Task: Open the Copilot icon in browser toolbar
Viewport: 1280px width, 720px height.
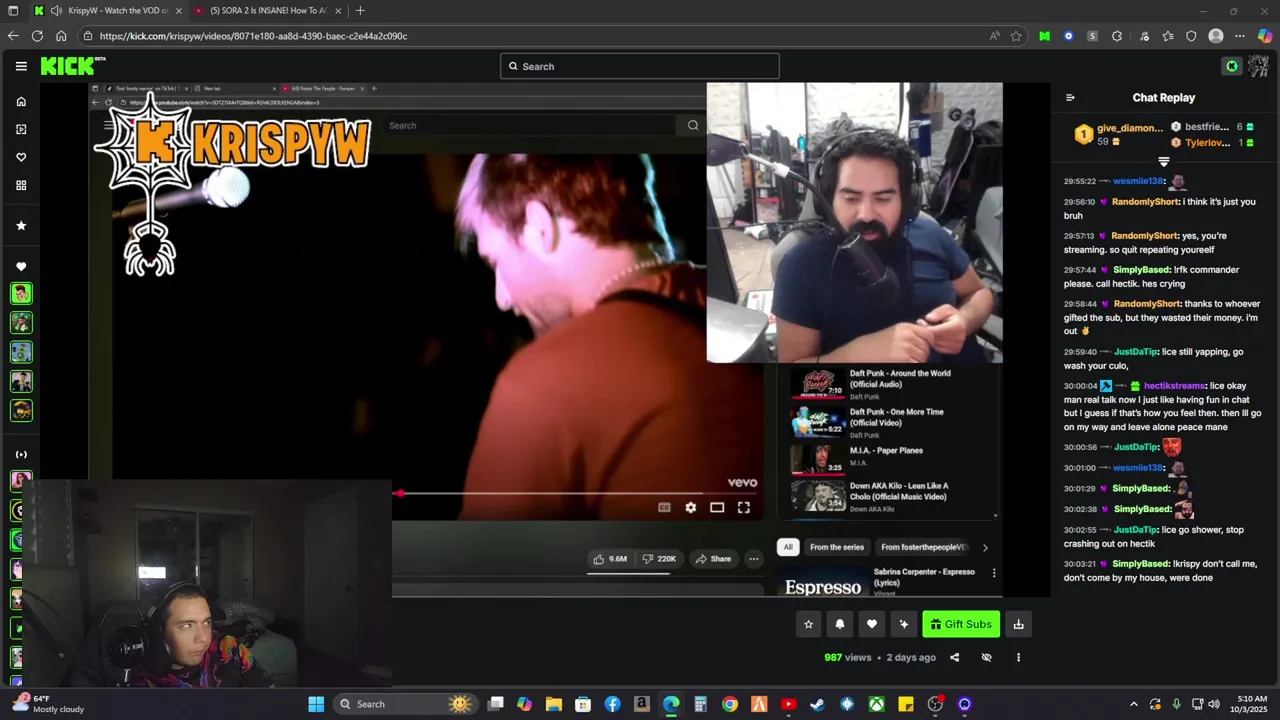Action: click(x=1264, y=36)
